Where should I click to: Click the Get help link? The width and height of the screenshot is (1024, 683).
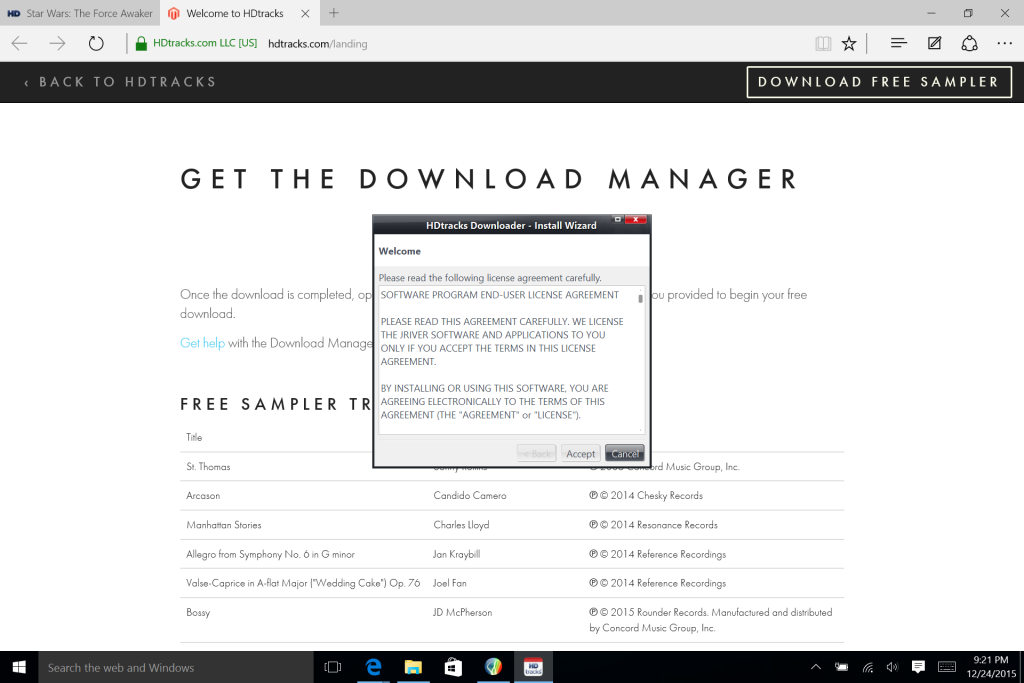point(202,343)
